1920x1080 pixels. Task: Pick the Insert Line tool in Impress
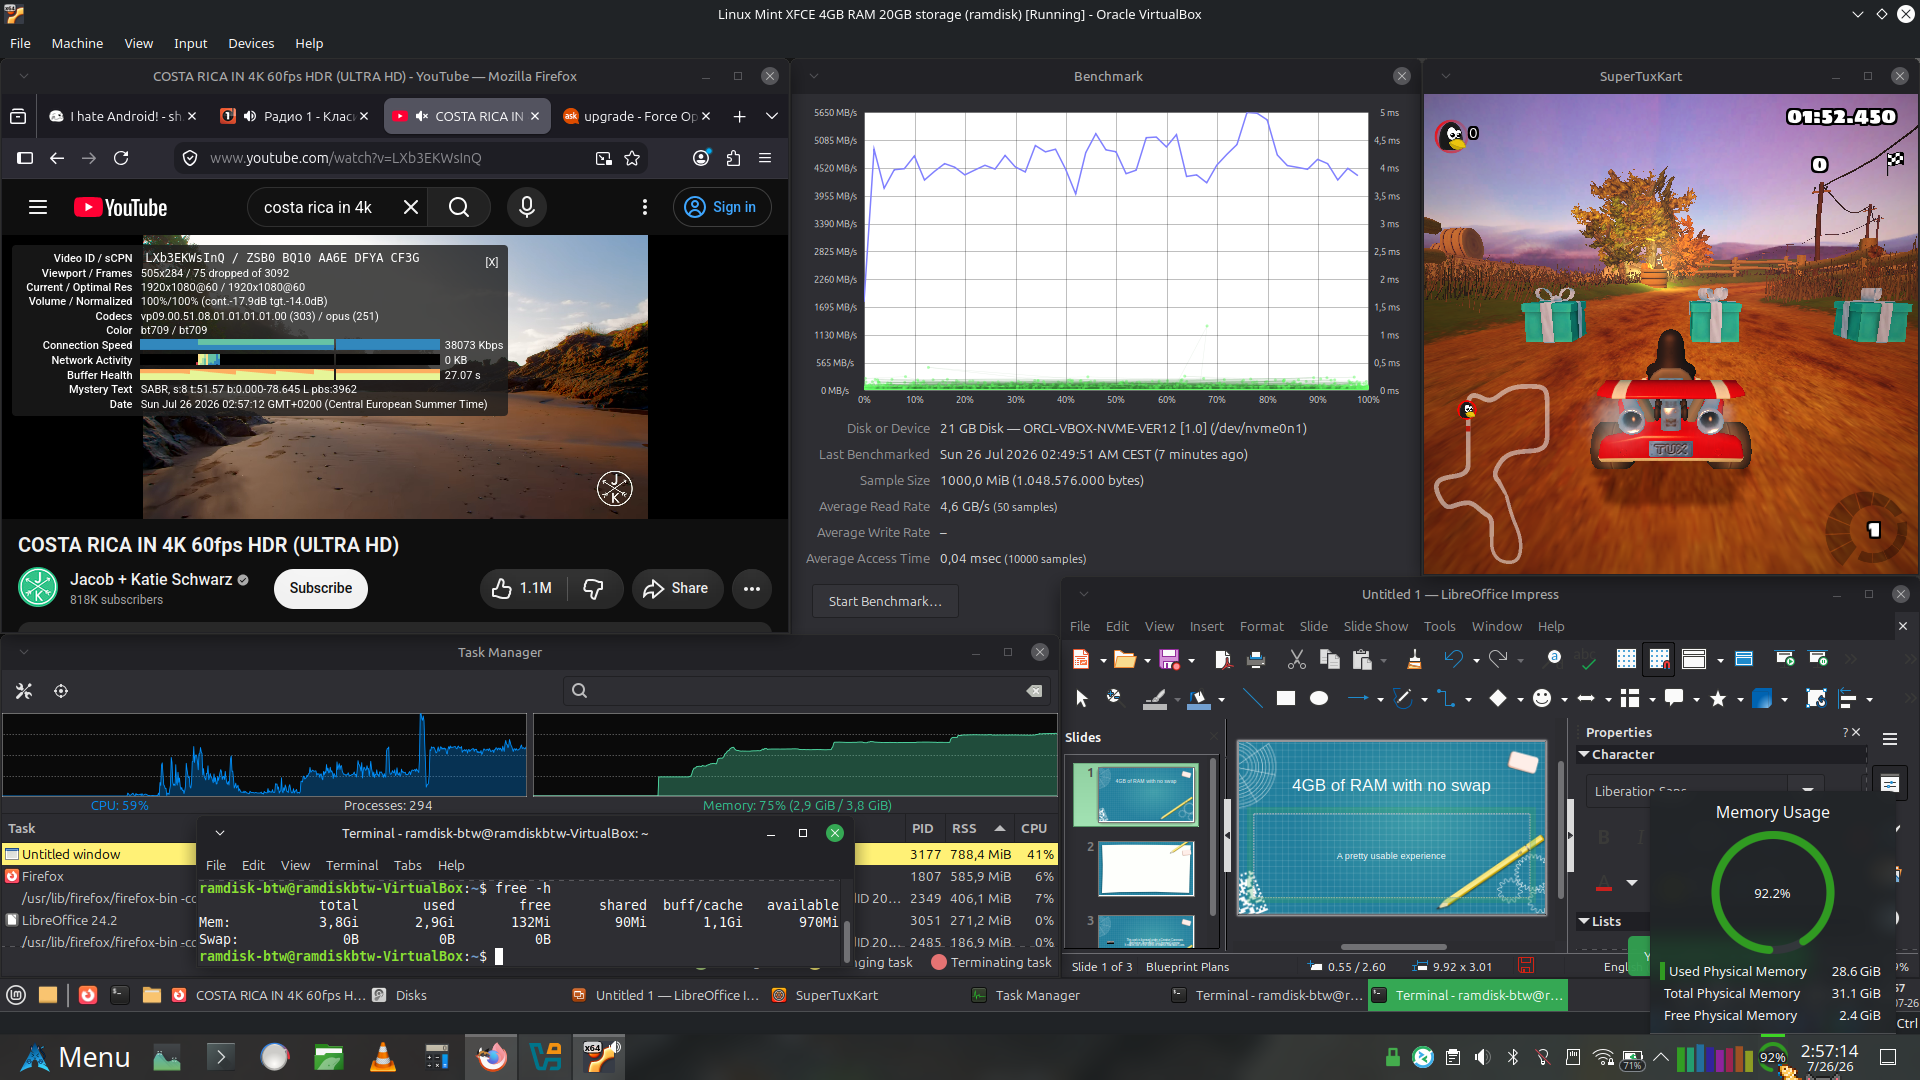coord(1252,698)
